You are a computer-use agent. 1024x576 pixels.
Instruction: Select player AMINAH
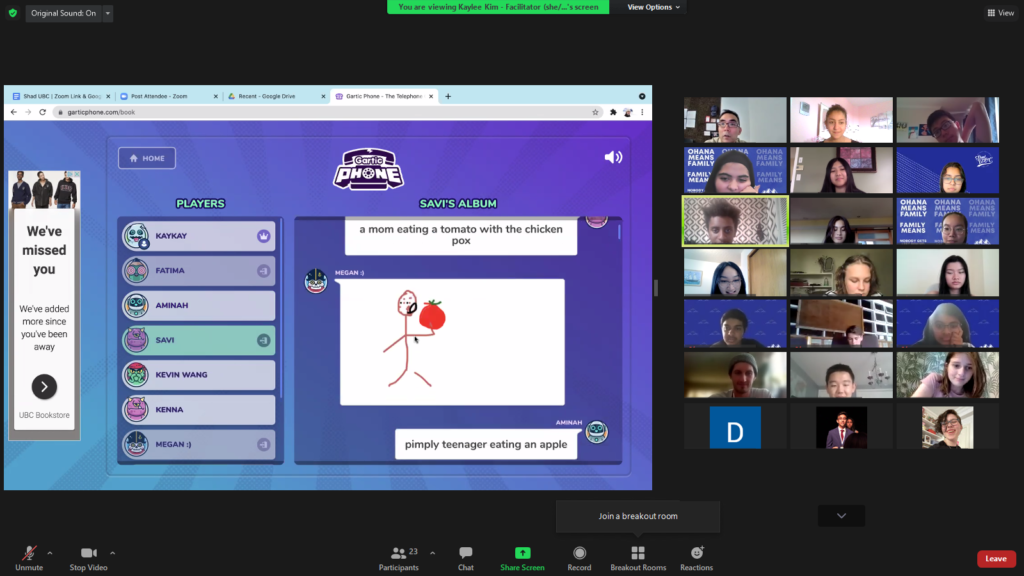point(199,306)
